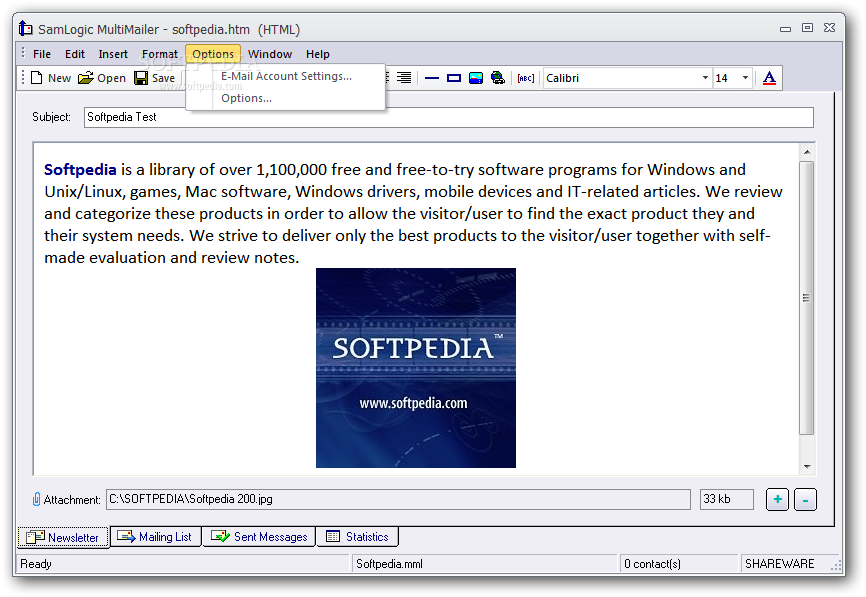Open the Insert menu
Viewport: 866px width, 597px height.
coord(113,54)
